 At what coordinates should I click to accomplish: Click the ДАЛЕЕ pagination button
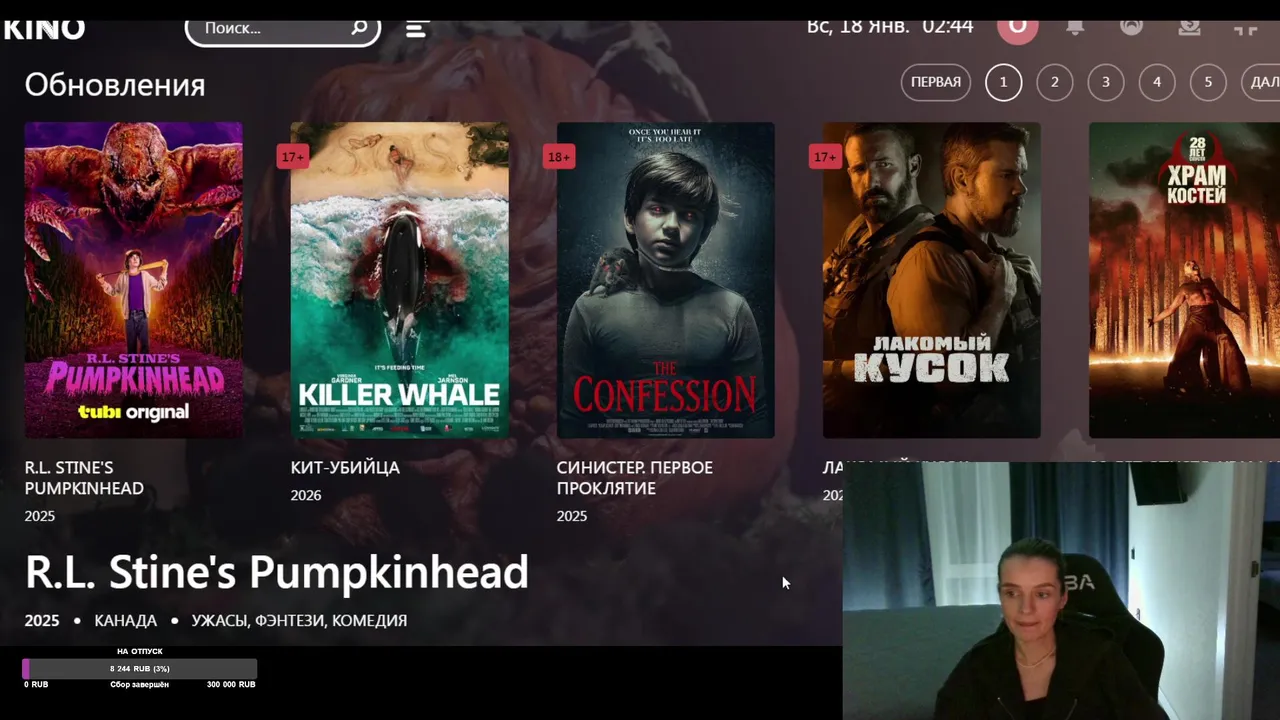tap(1261, 82)
